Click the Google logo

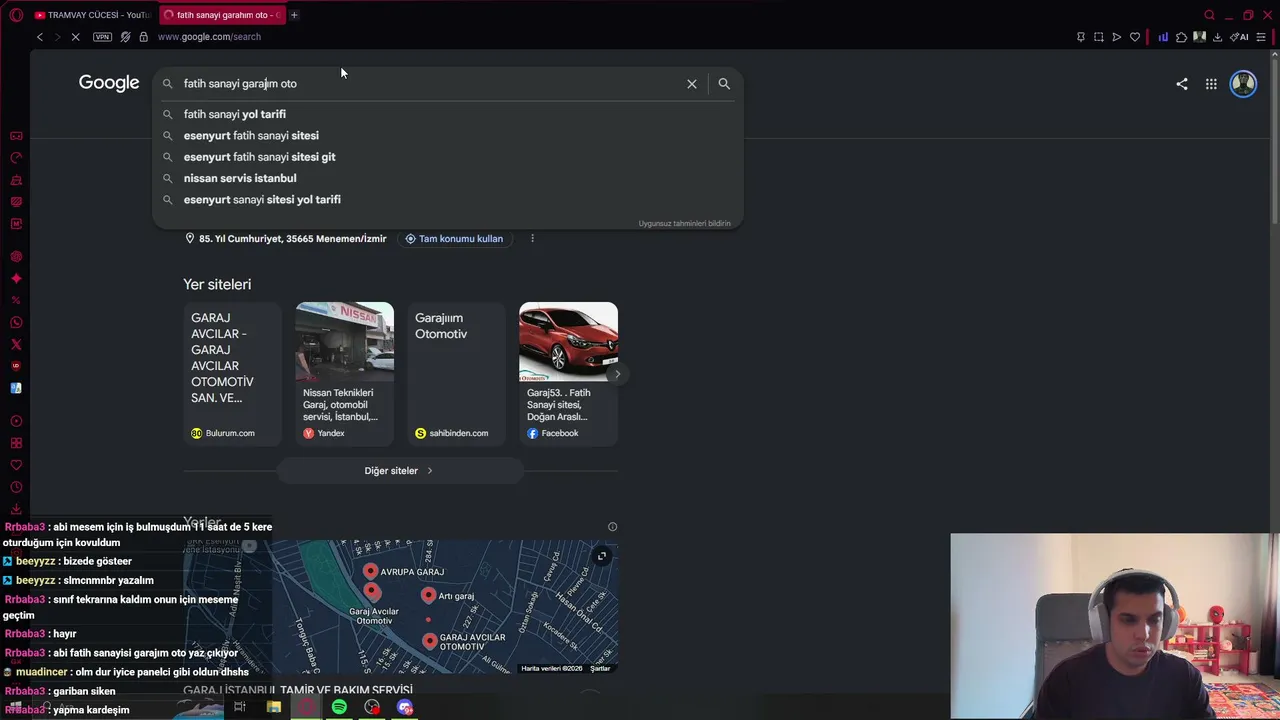(109, 83)
